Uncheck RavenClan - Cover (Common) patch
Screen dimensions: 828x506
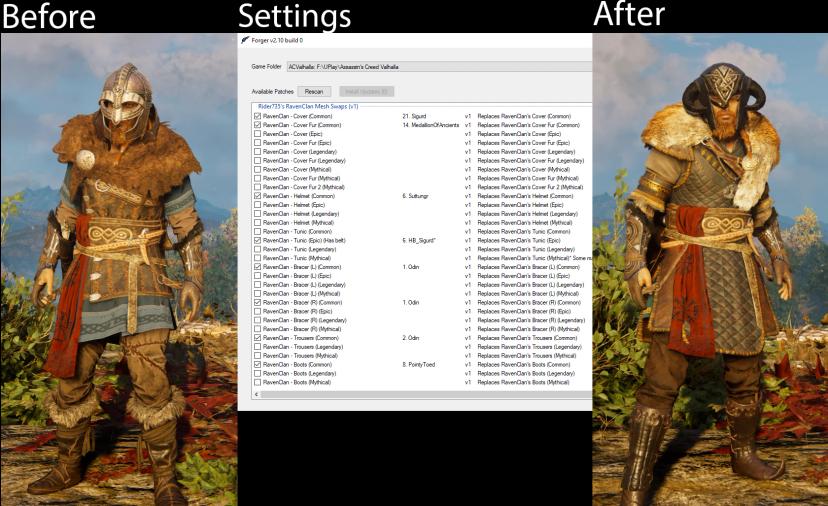(258, 116)
